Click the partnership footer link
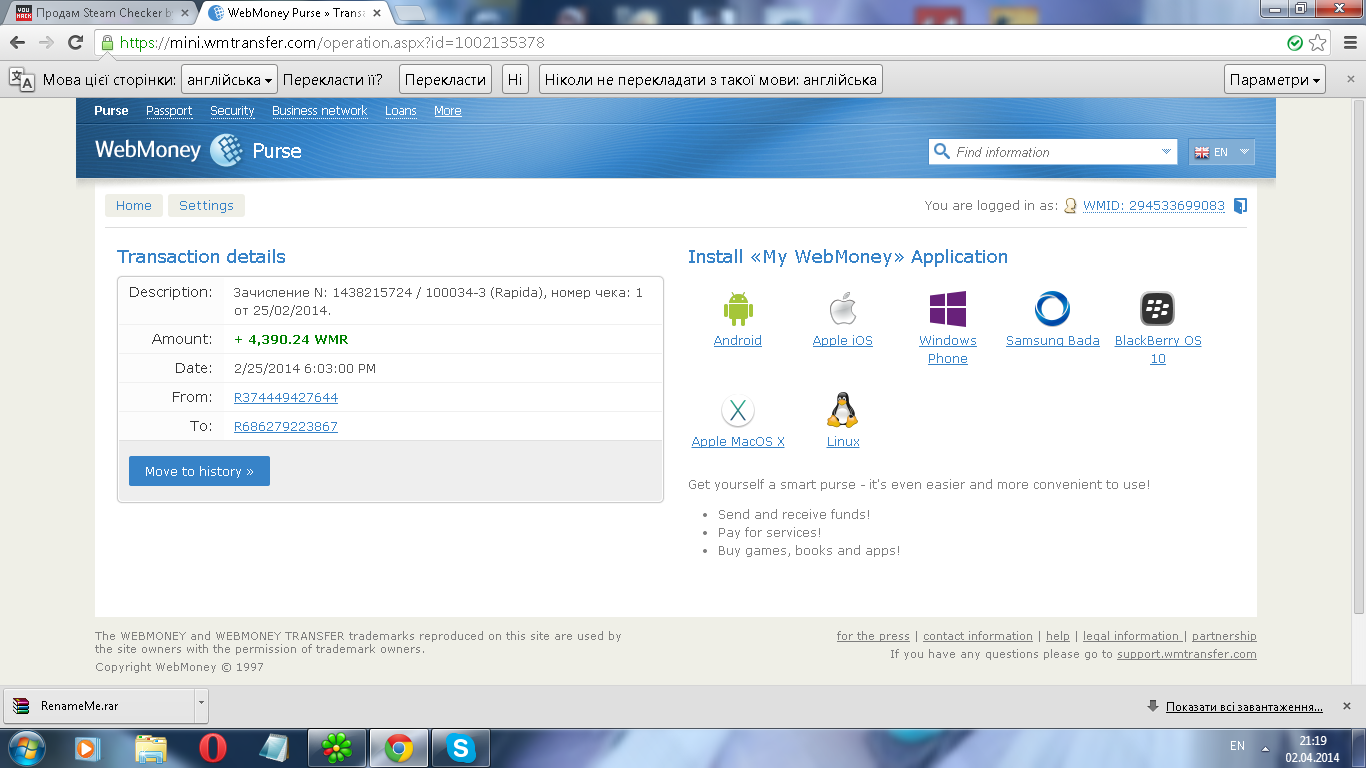Image resolution: width=1366 pixels, height=768 pixels. [x=1224, y=636]
